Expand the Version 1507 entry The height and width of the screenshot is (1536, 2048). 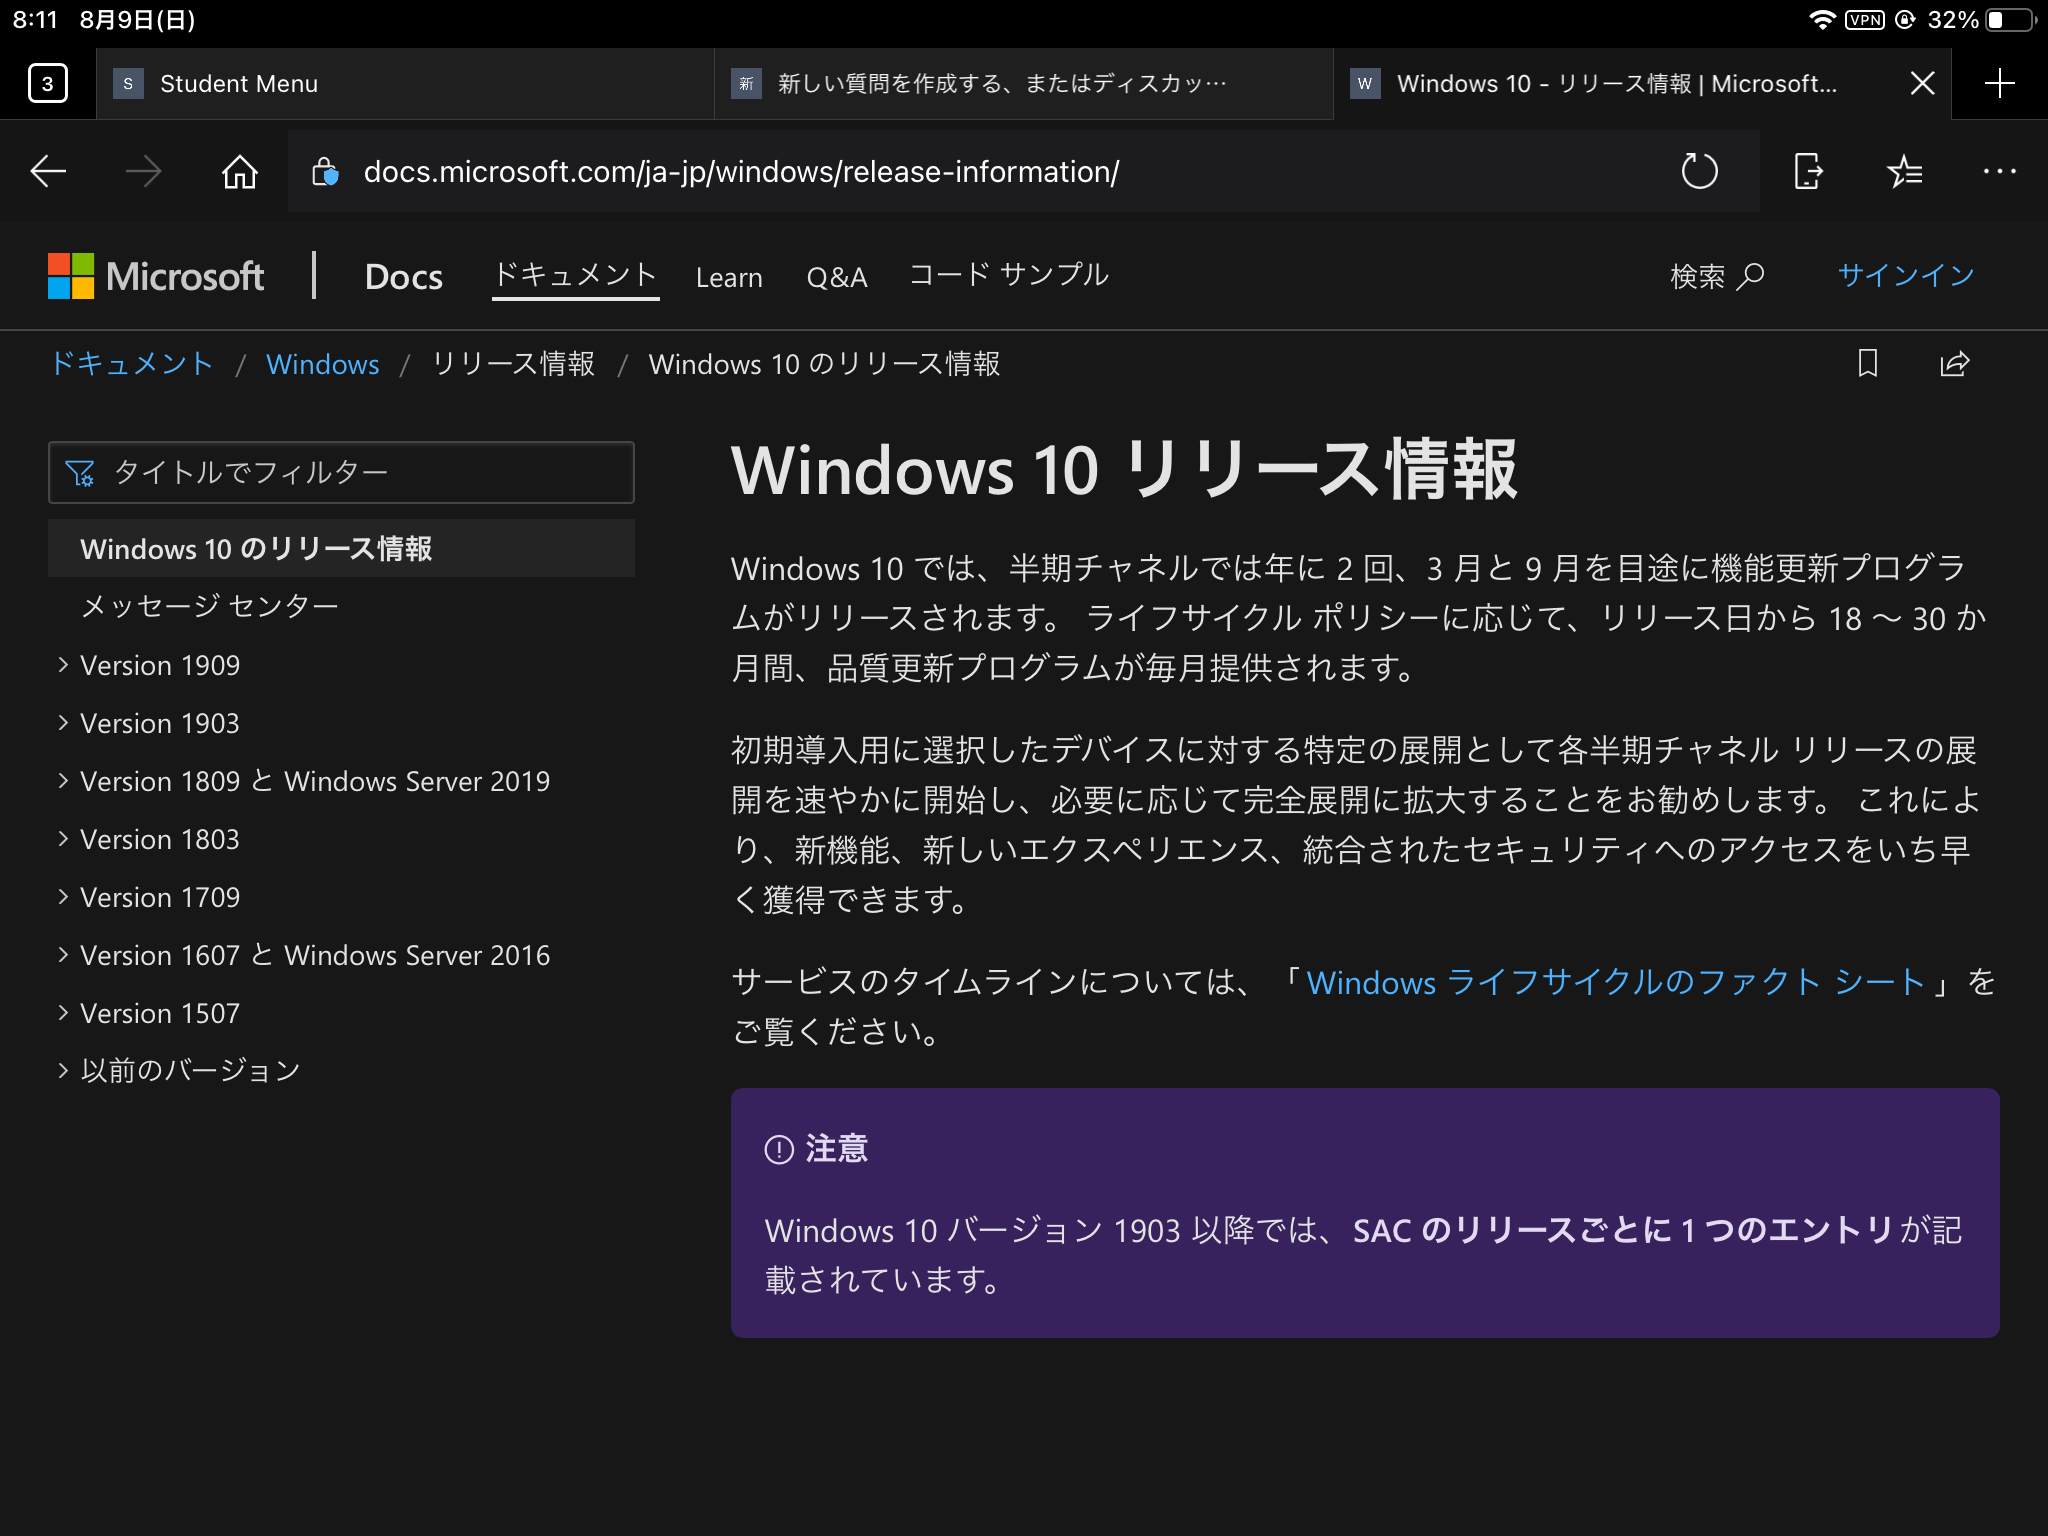coord(160,1013)
